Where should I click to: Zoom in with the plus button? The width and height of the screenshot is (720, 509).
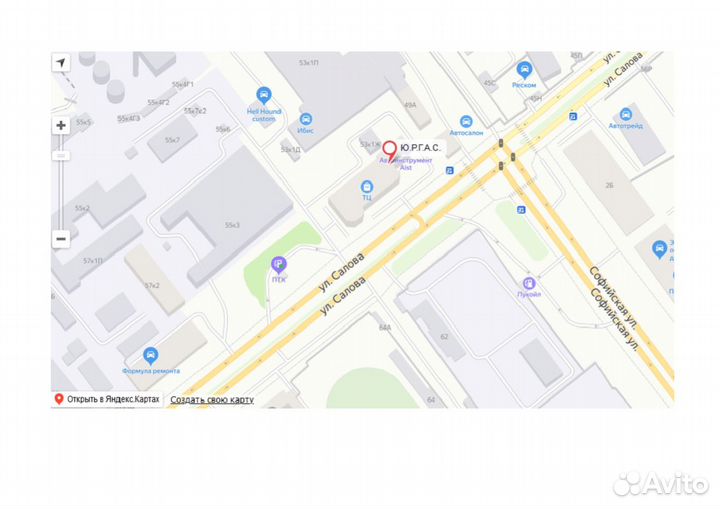[61, 125]
